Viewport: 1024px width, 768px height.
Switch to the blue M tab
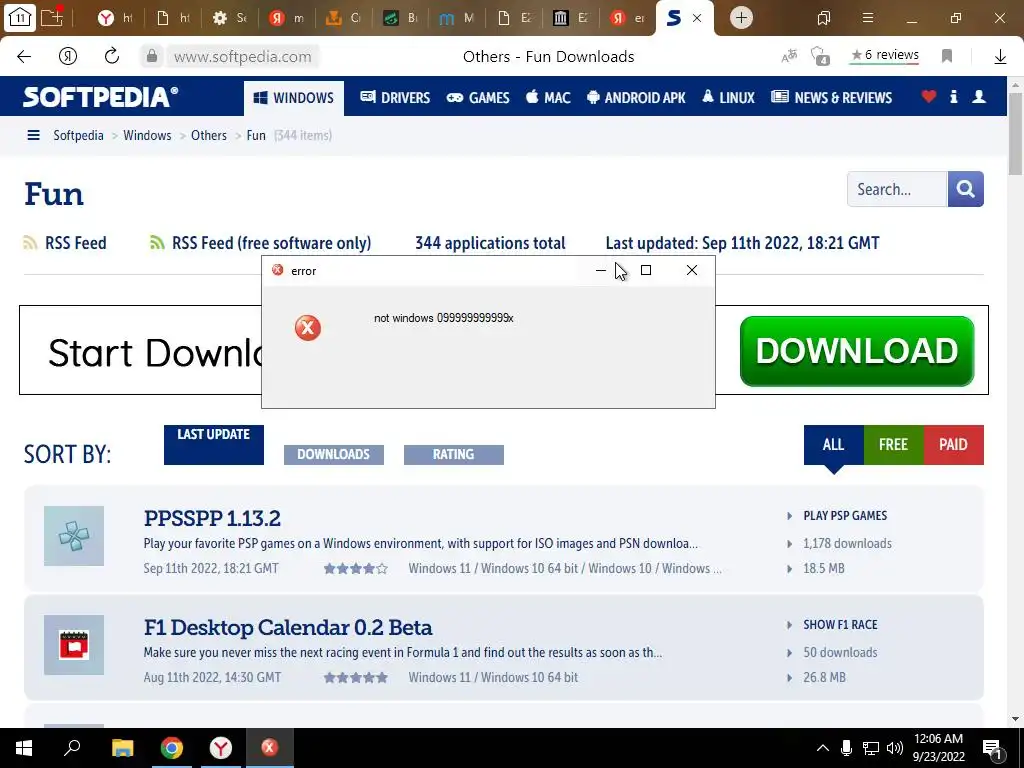[x=456, y=18]
